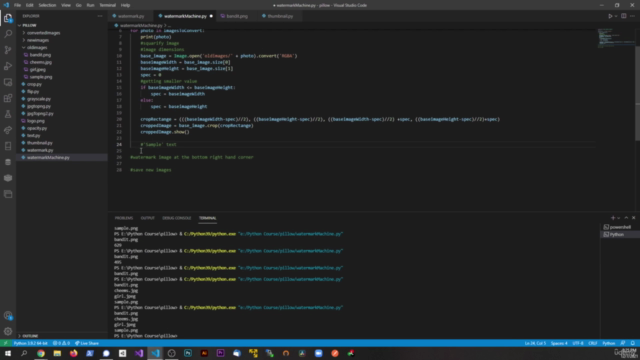Open File Explorer from the taskbar
Viewport: 640px width, 360px height.
click(x=57, y=353)
